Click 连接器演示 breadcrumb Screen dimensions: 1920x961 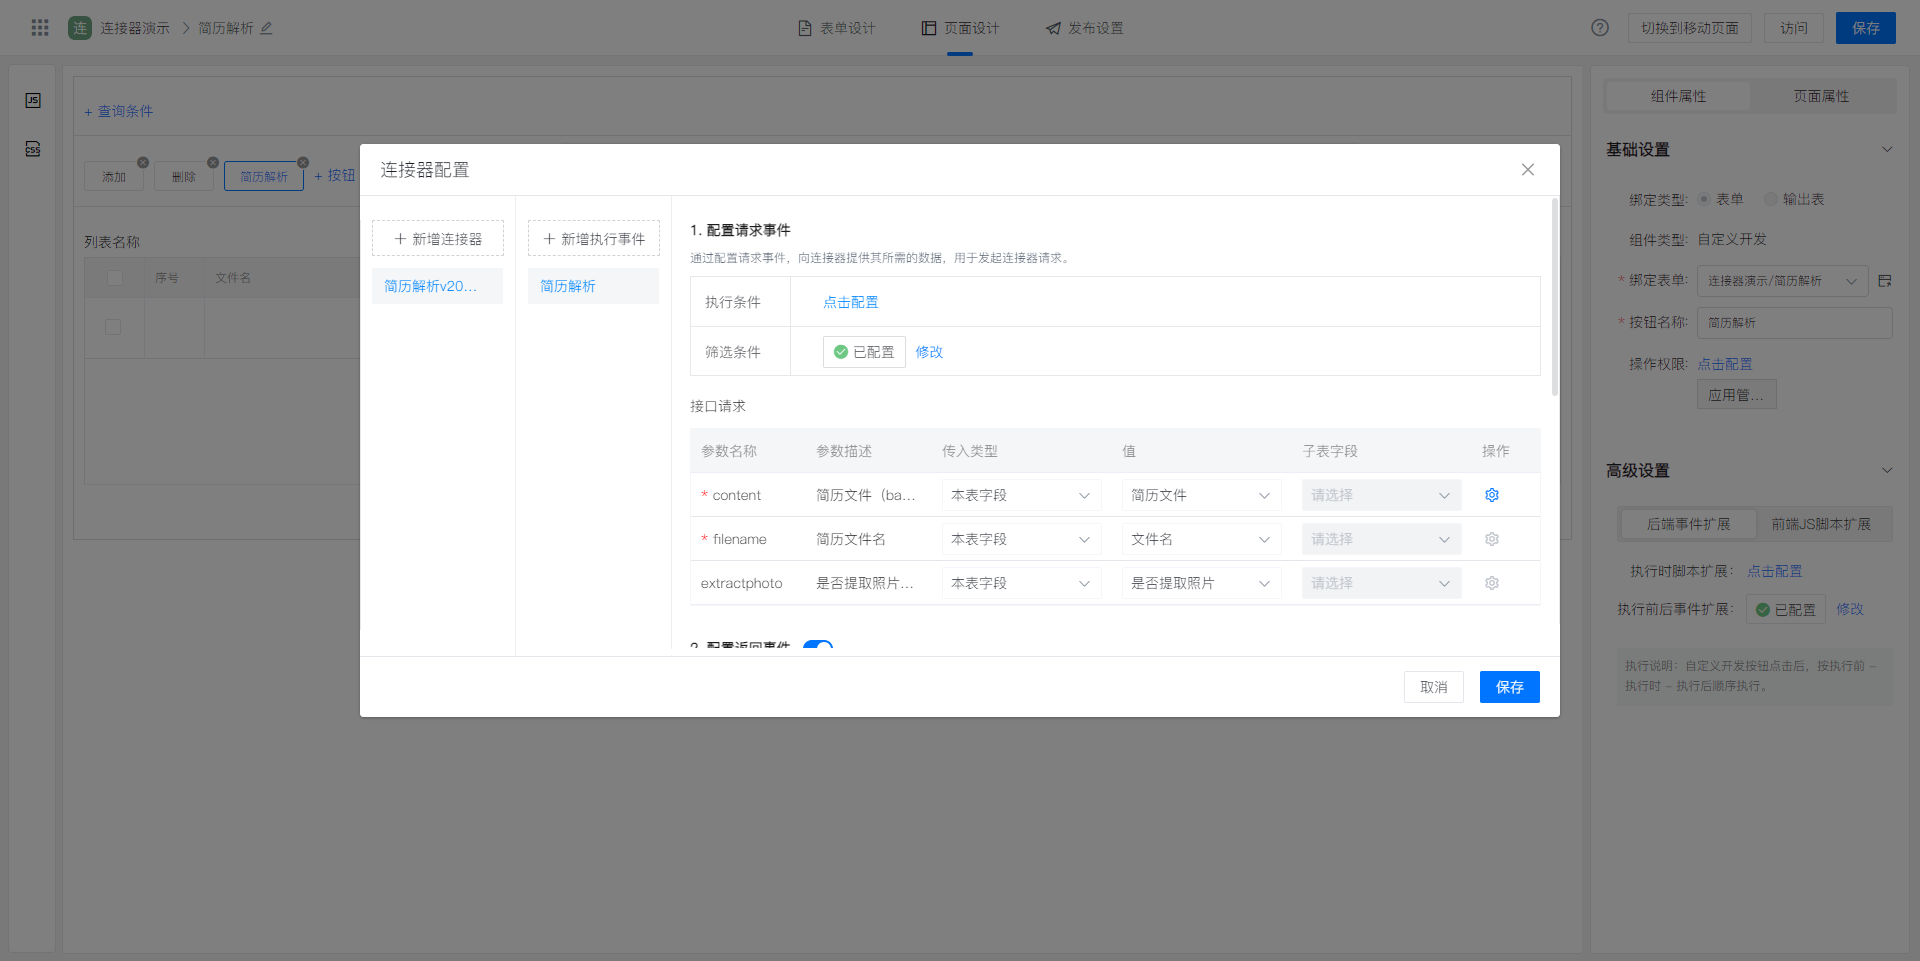coord(135,28)
